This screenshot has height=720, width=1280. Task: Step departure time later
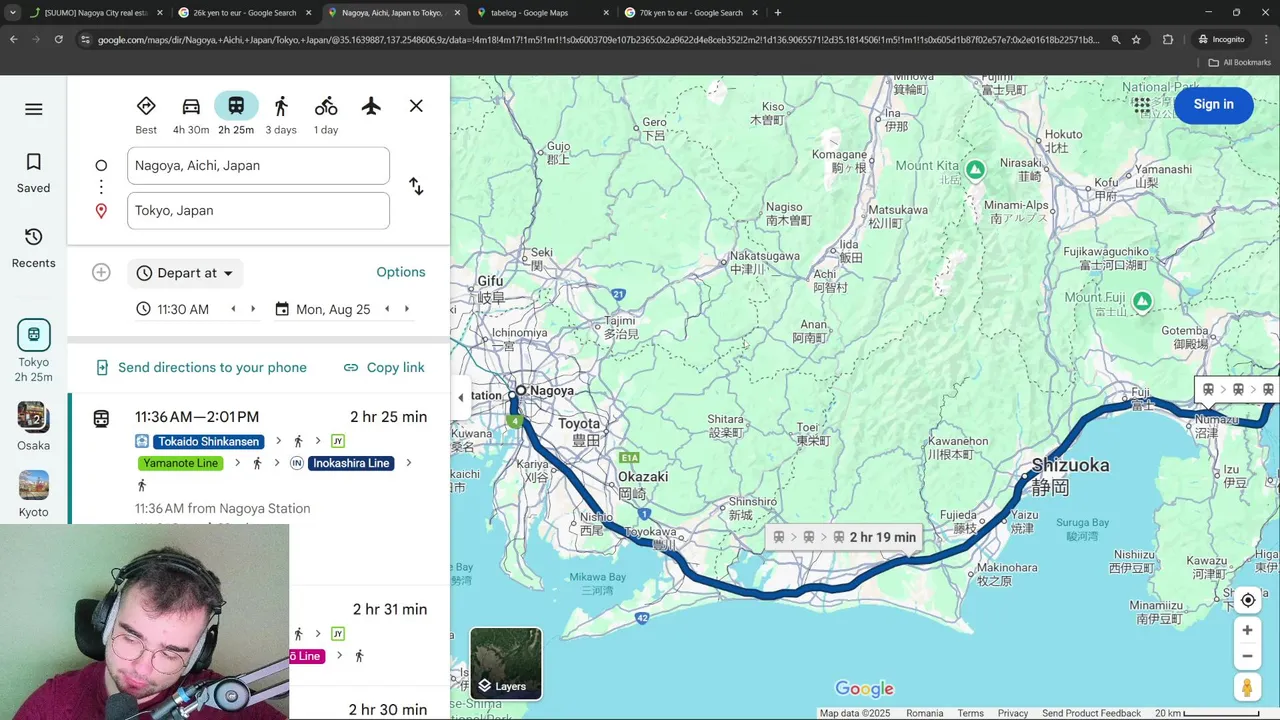coord(253,309)
